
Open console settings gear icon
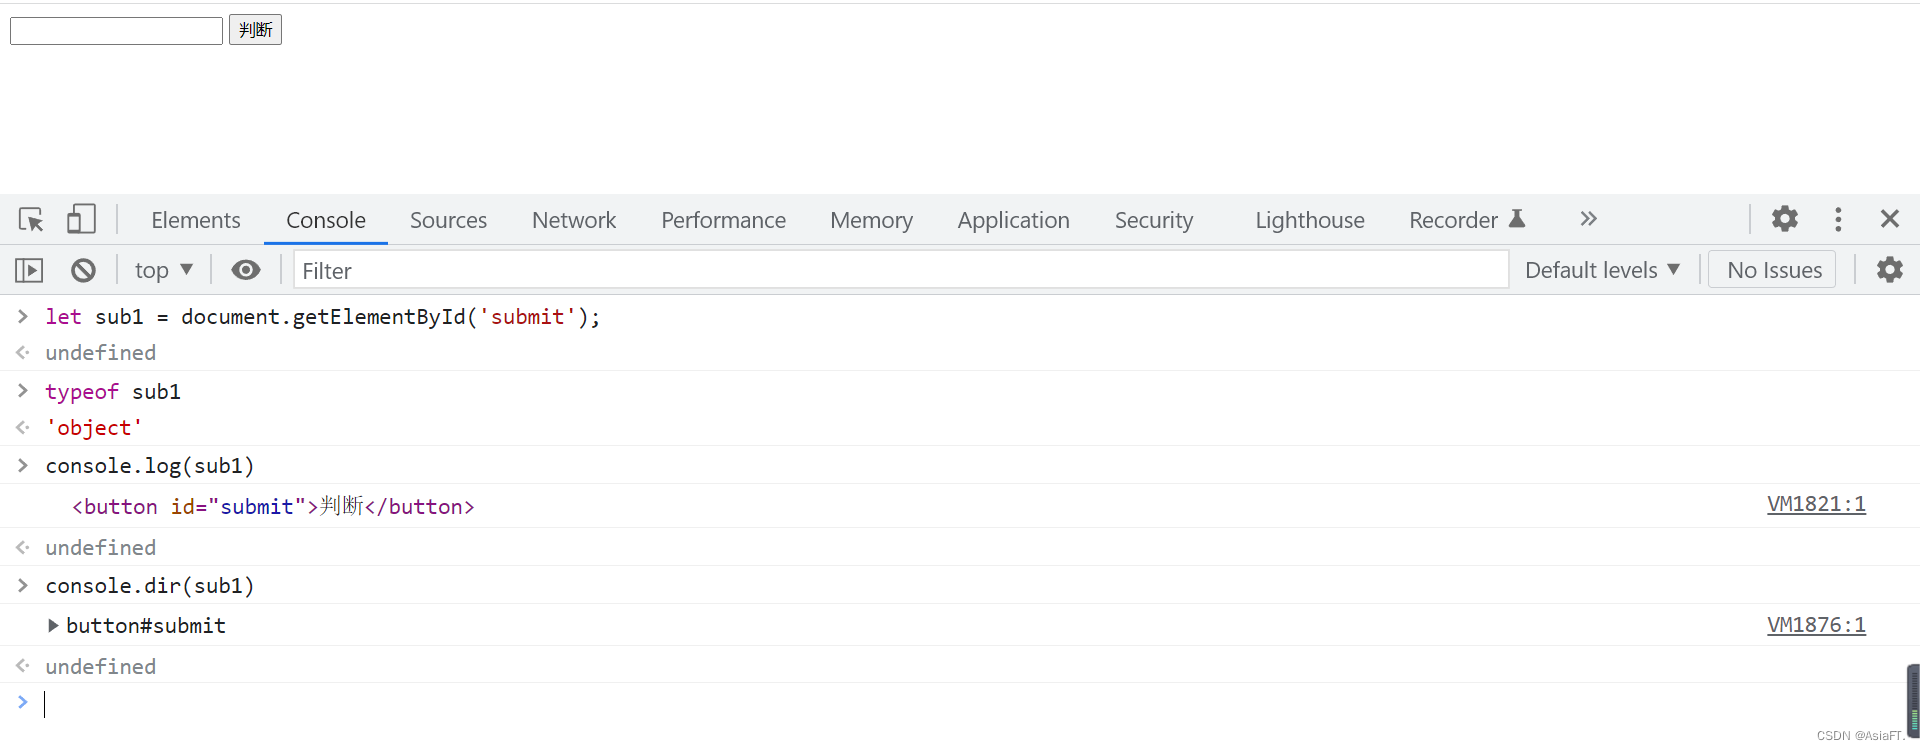pos(1890,270)
